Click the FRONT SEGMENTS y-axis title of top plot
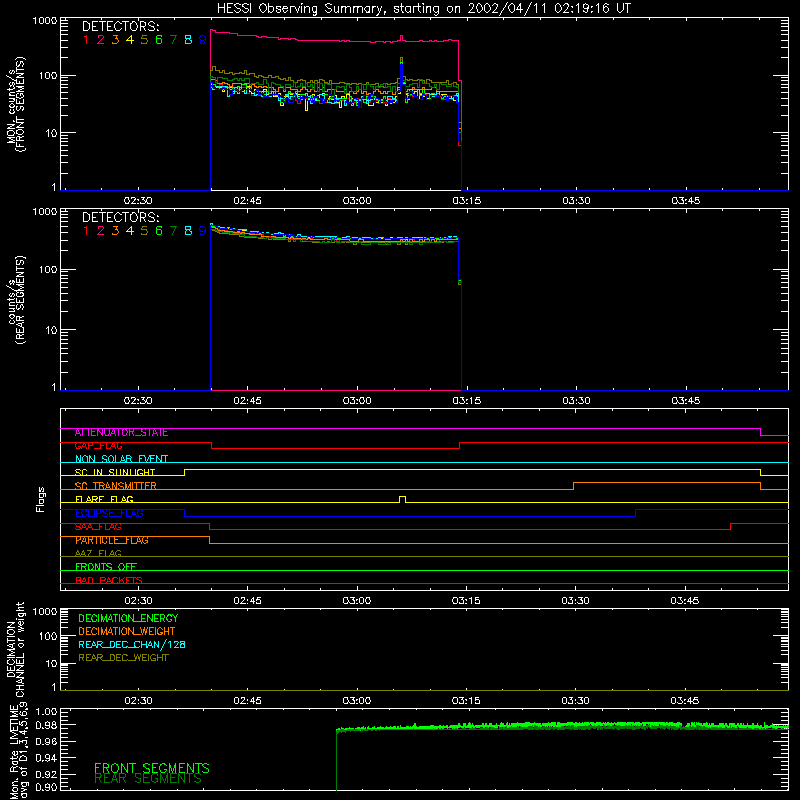 coord(20,105)
